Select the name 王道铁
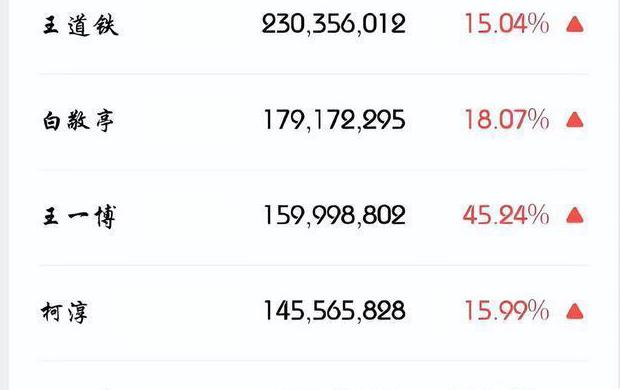Screen dimensions: 620x390 (81, 25)
